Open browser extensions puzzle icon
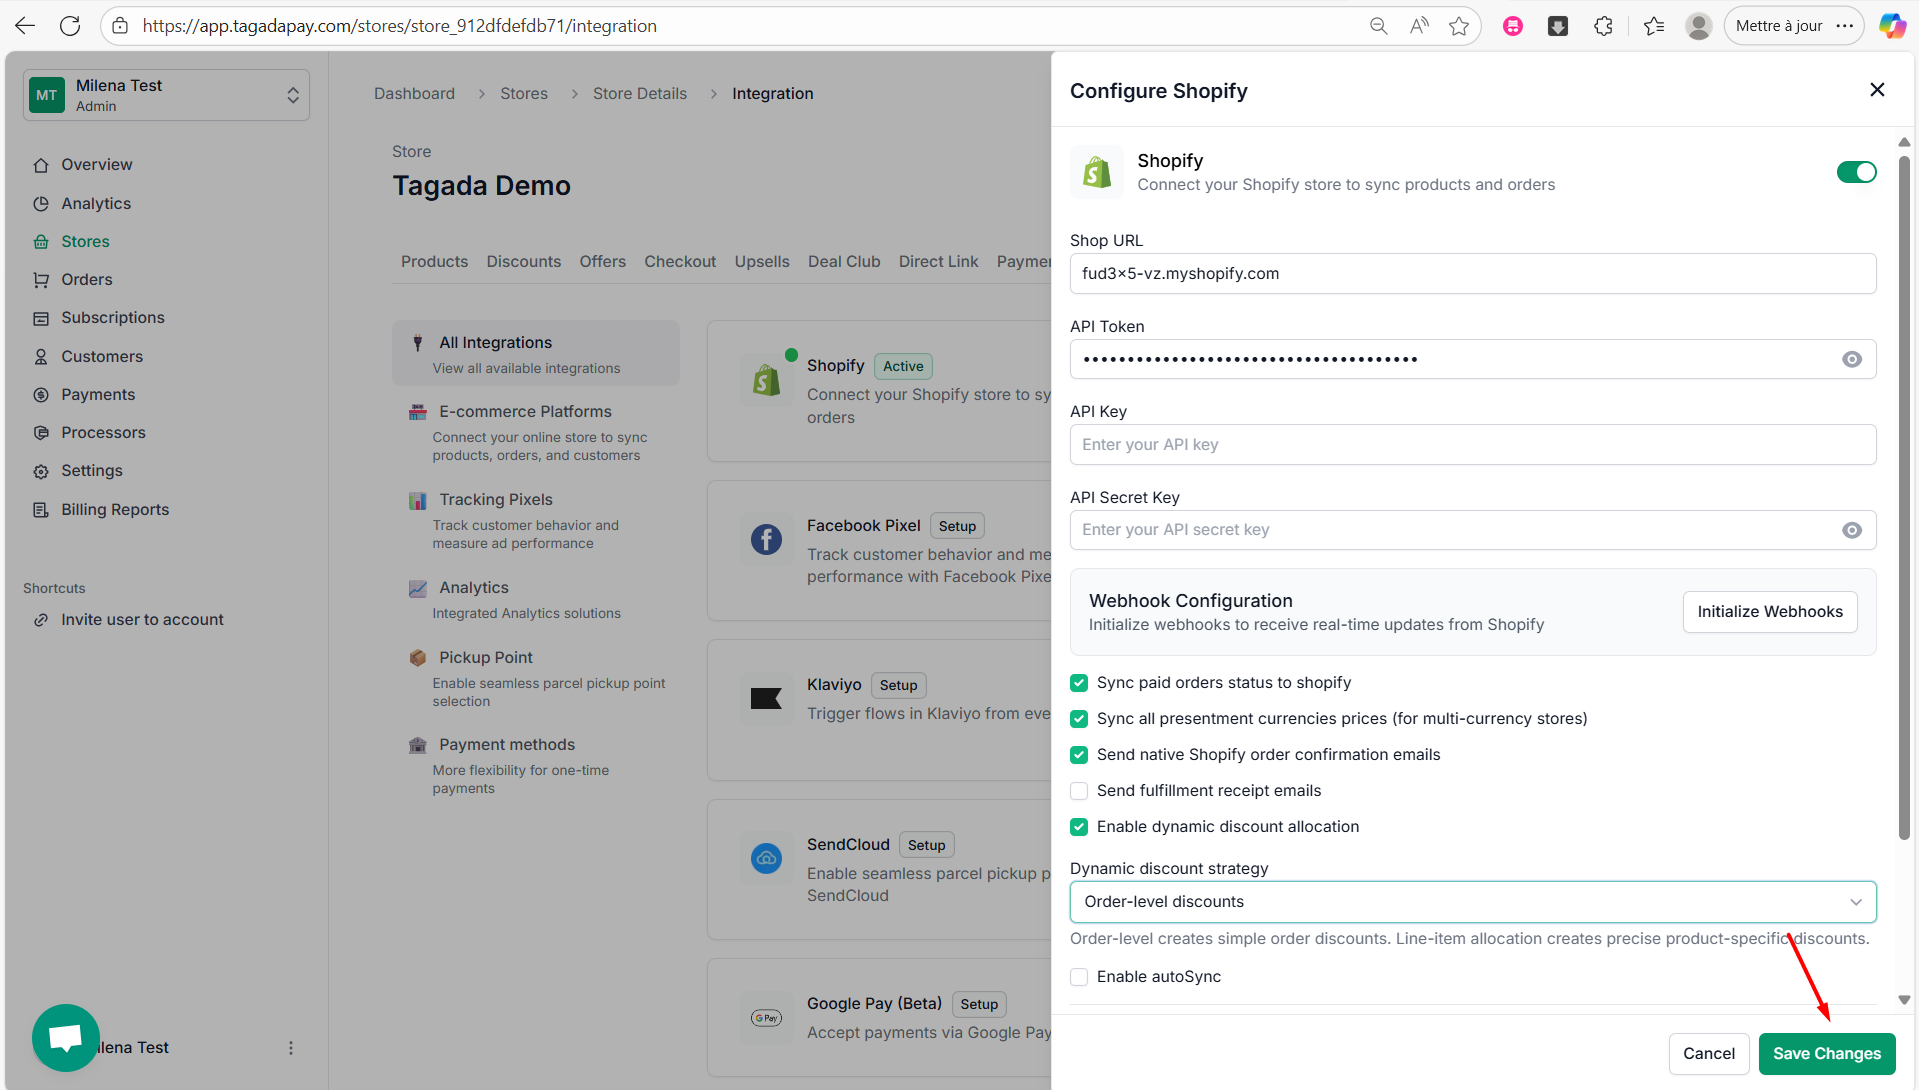The width and height of the screenshot is (1919, 1090). pos(1603,26)
